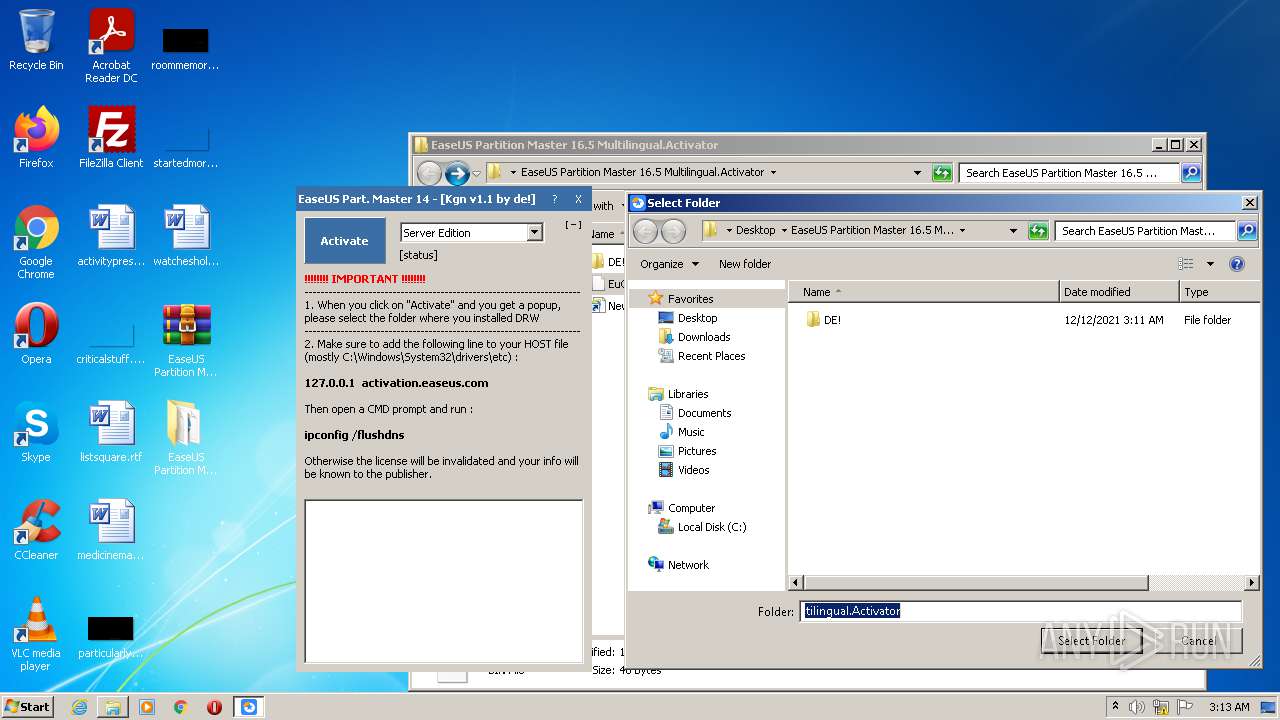Image resolution: width=1280 pixels, height=720 pixels.
Task: Launch Firefox from the desktop
Action: pyautogui.click(x=36, y=138)
